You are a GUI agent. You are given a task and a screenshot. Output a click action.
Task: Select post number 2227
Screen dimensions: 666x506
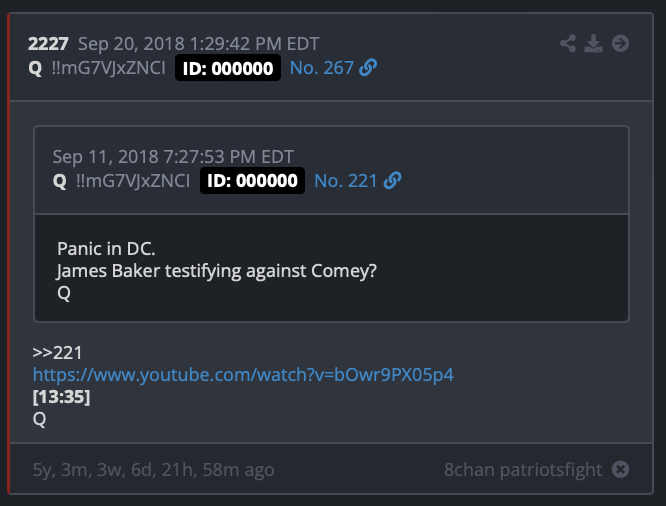48,44
